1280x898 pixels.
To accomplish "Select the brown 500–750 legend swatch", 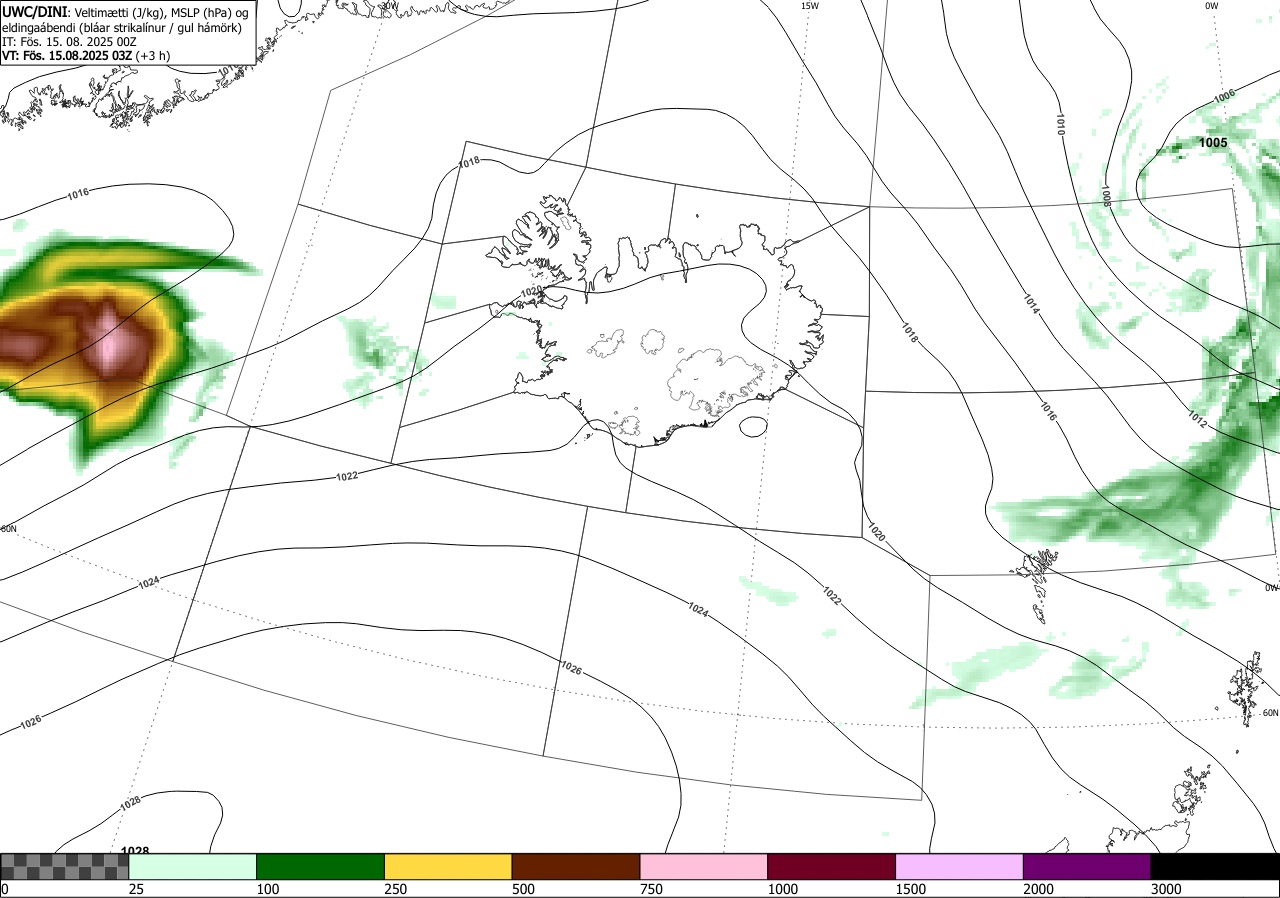I will (x=576, y=866).
